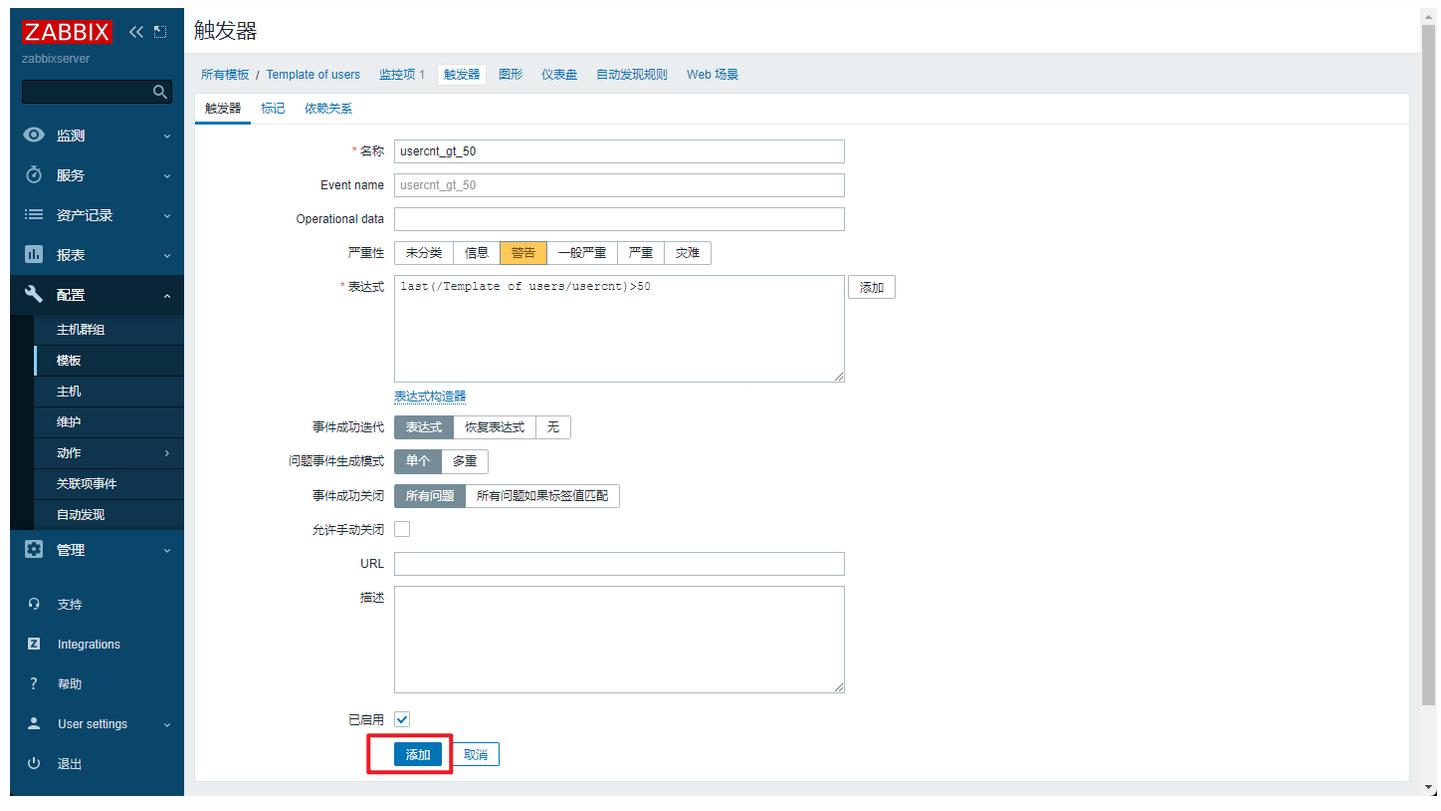
Task: Expand the 管理 menu chevron
Action: pos(167,550)
